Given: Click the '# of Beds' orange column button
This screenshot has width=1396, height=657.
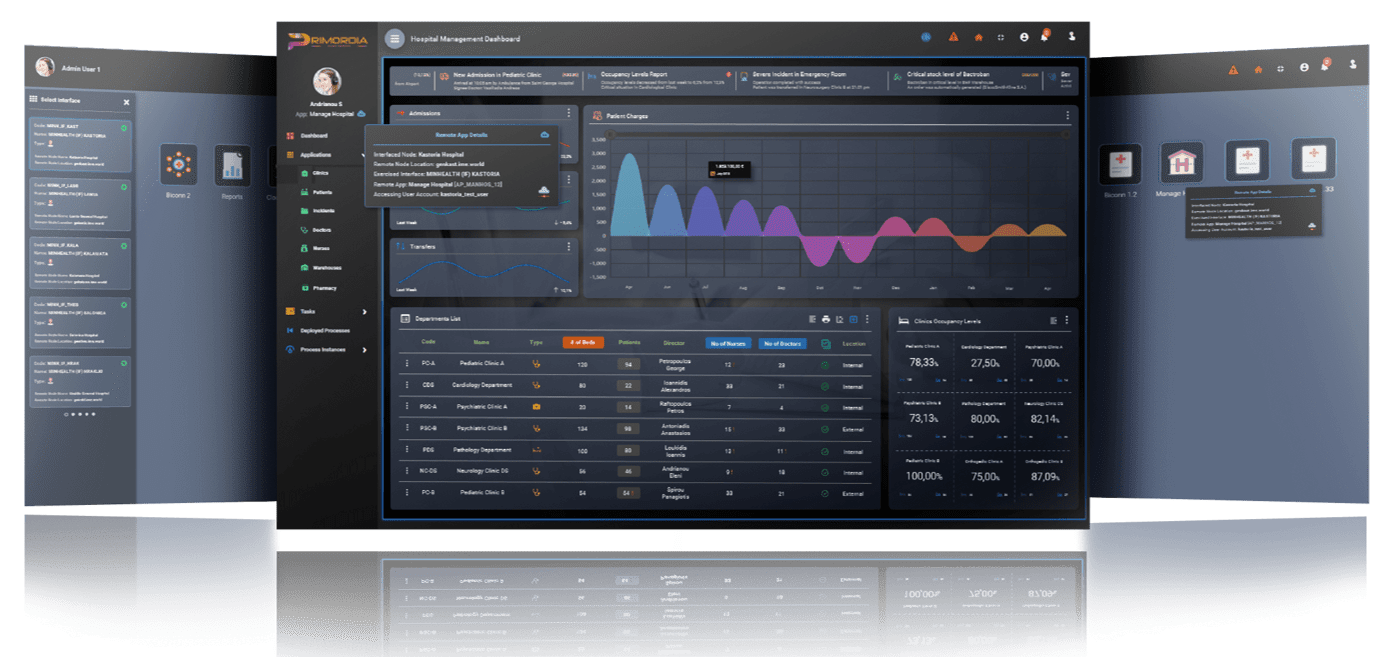Looking at the screenshot, I should 583,343.
